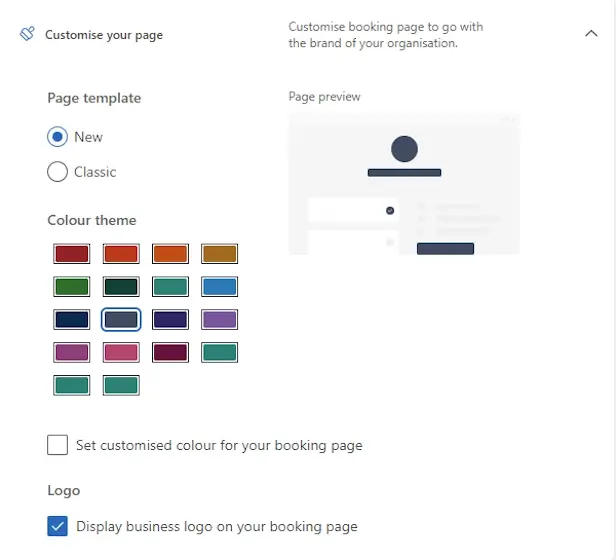Select the Classic page template
Viewport: 616px width, 560px height.
point(58,172)
